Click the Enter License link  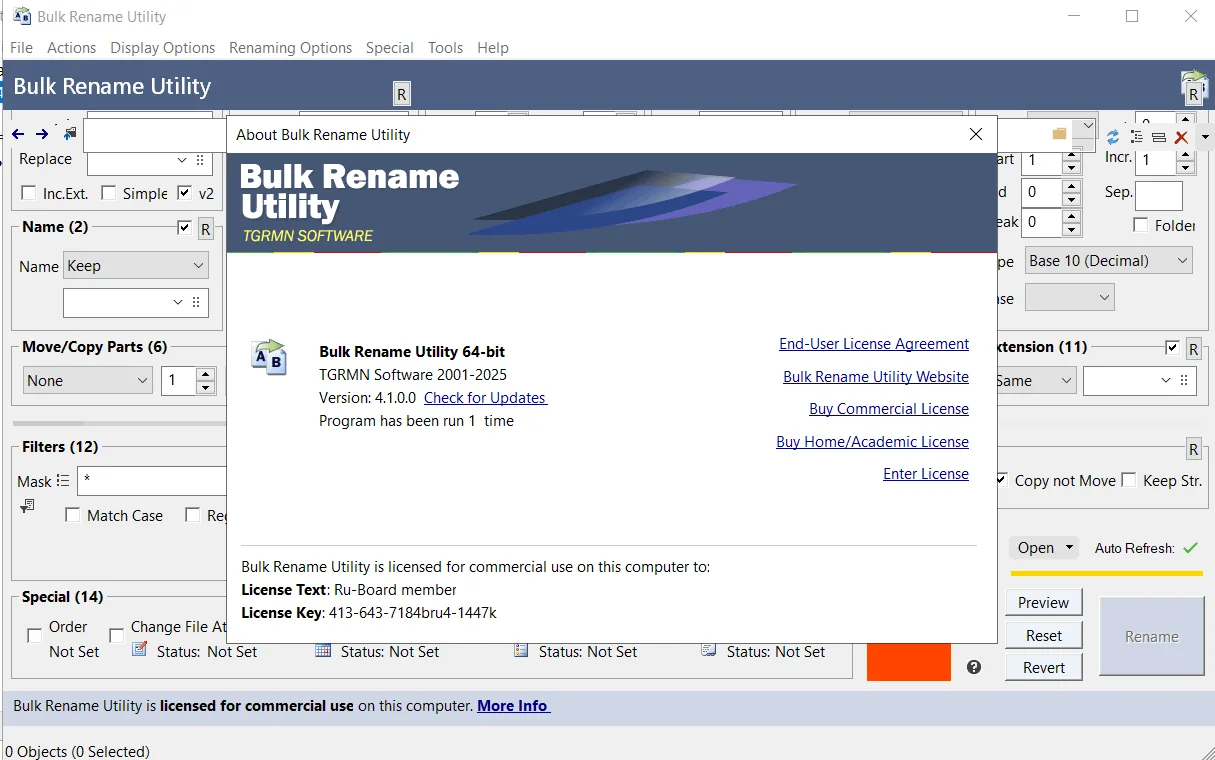pos(926,473)
